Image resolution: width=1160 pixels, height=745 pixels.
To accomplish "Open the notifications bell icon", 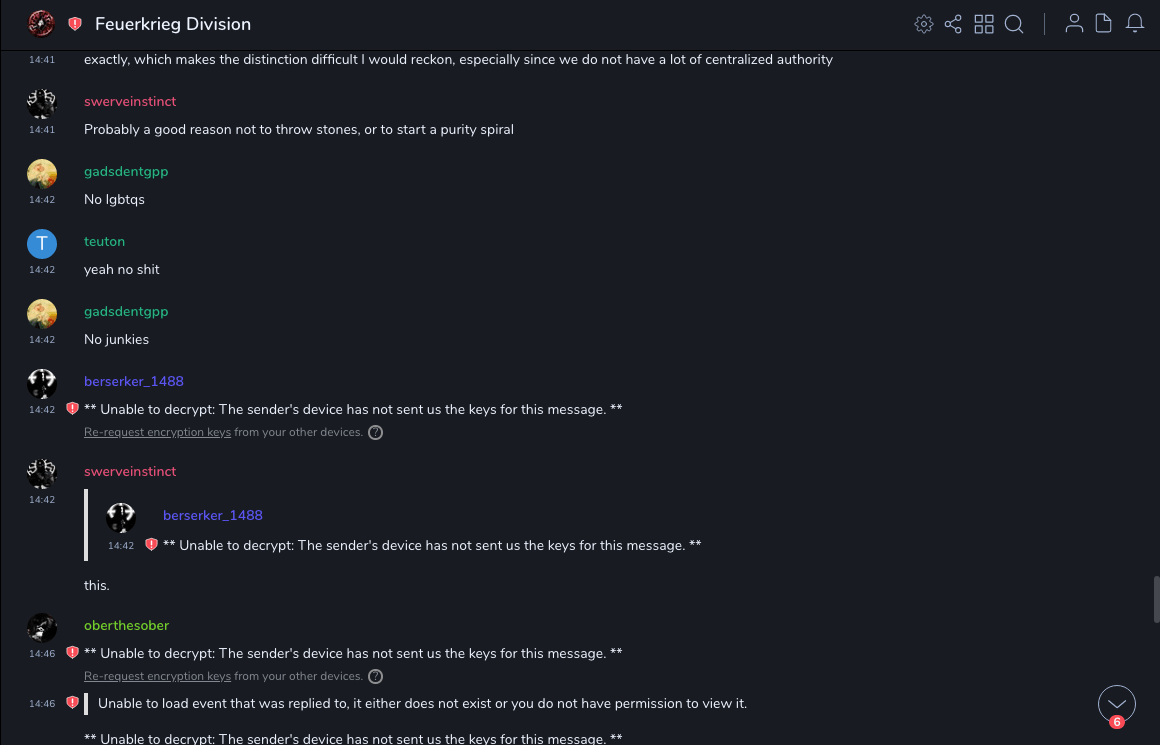I will coord(1135,24).
